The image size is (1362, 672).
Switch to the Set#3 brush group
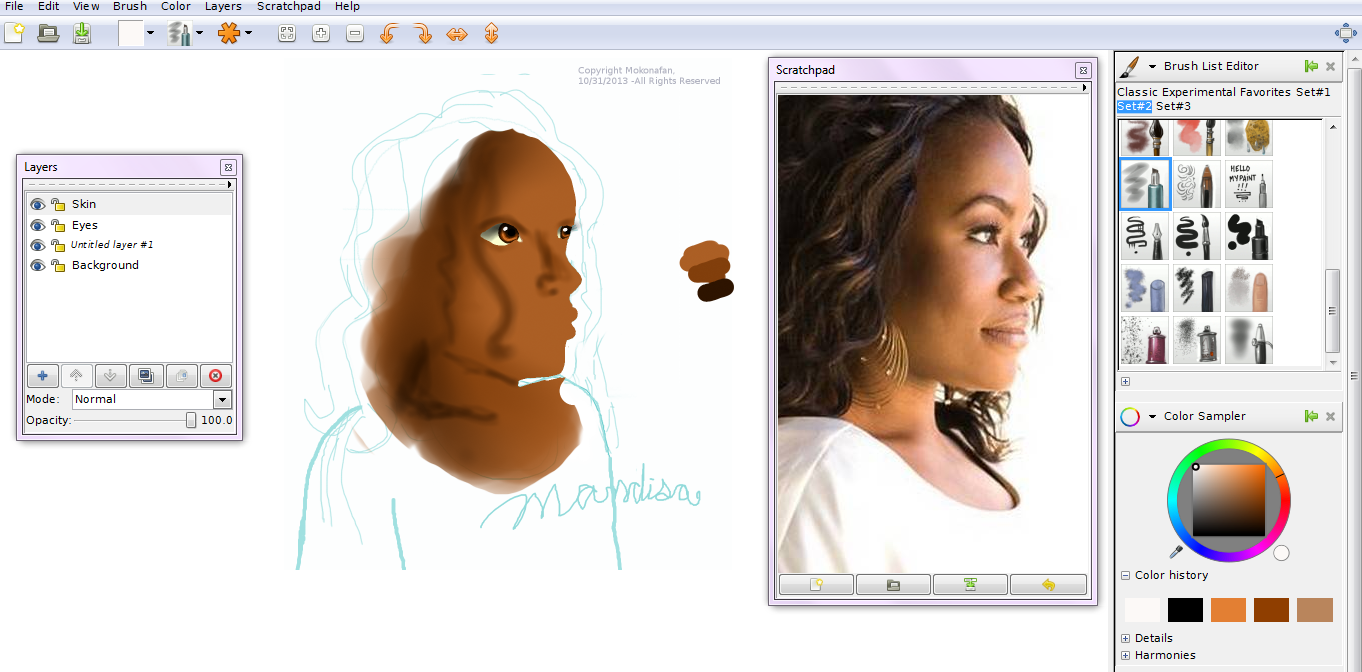click(1173, 106)
